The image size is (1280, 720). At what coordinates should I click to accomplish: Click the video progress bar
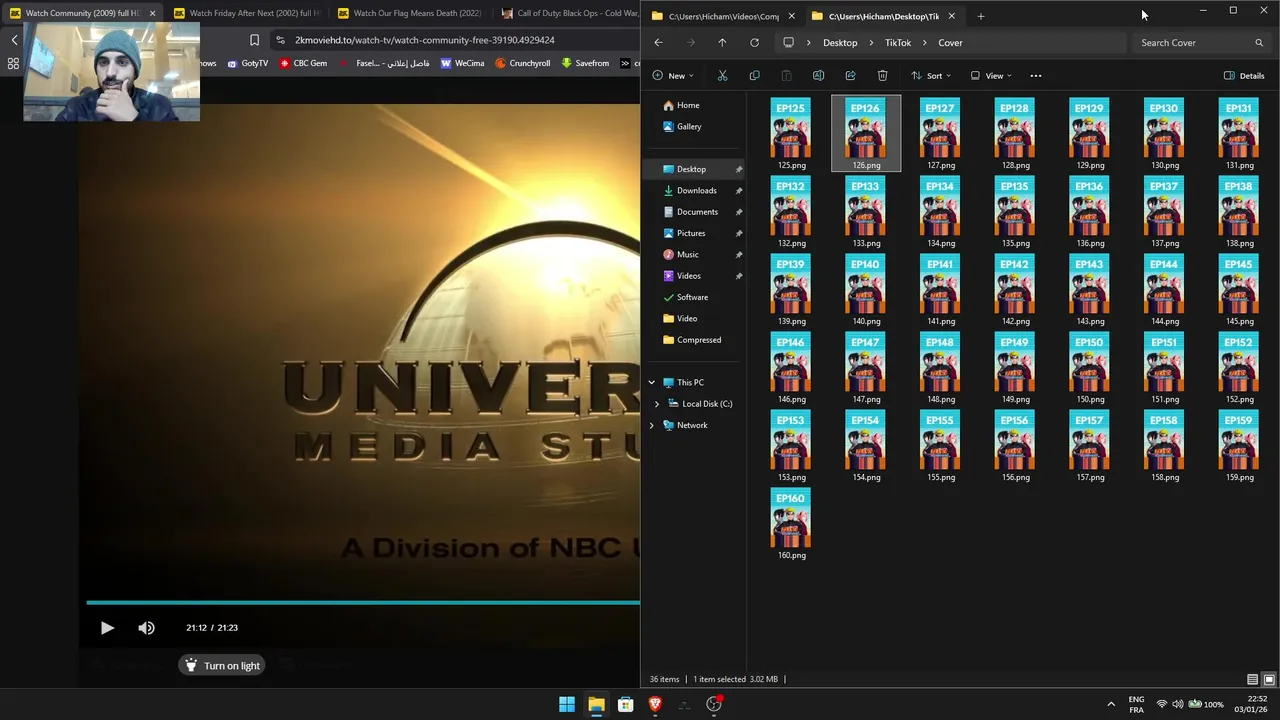point(362,603)
